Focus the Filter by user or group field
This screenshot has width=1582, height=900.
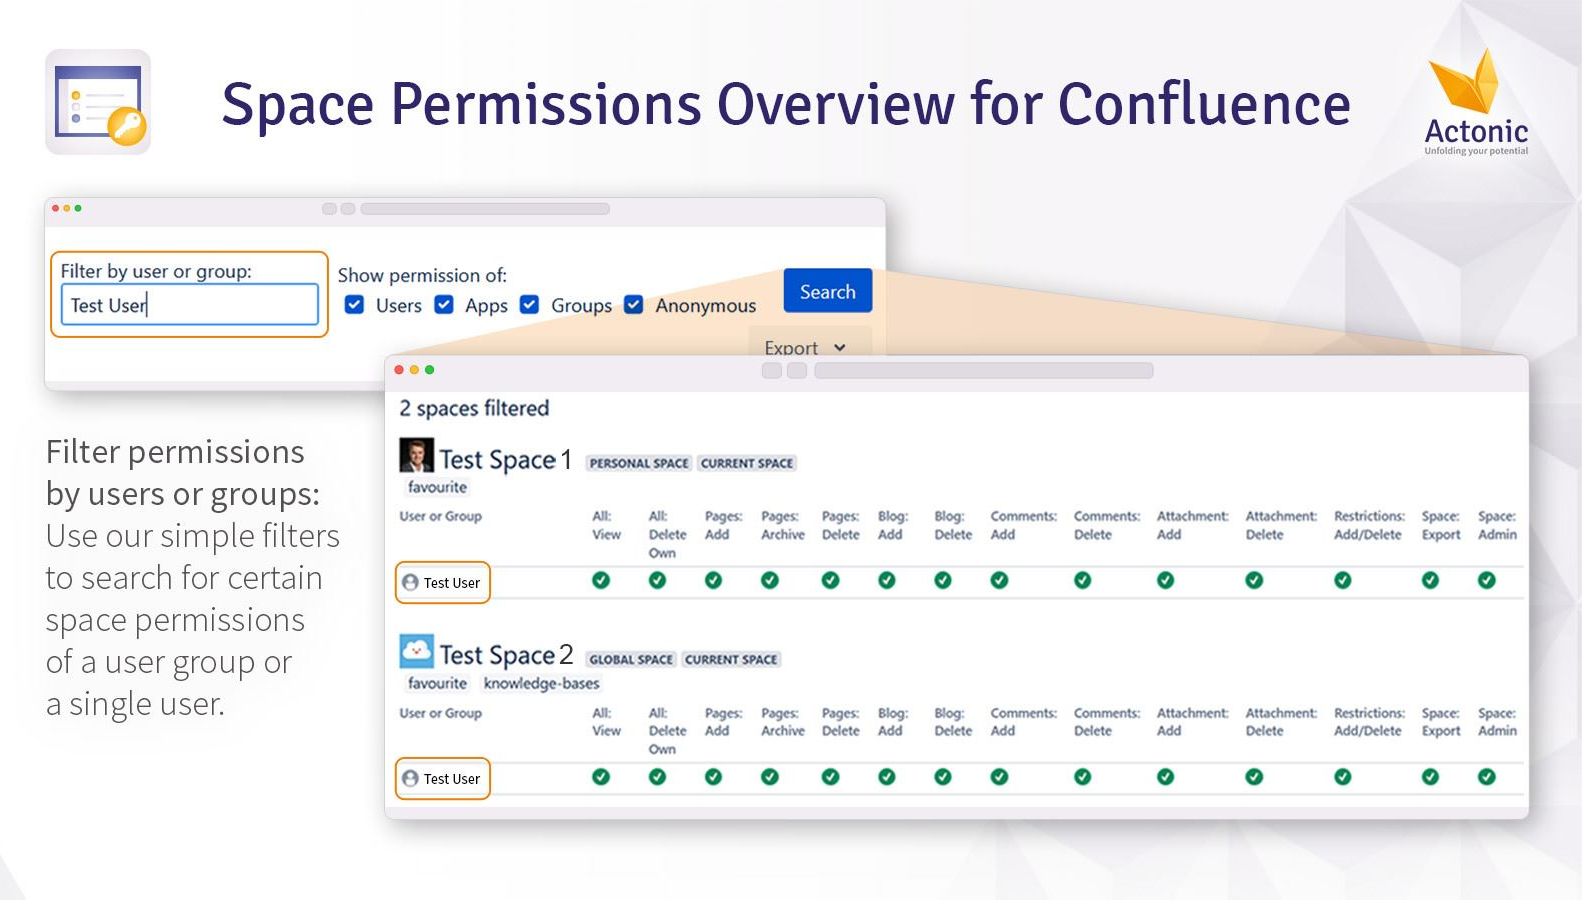[x=190, y=305]
